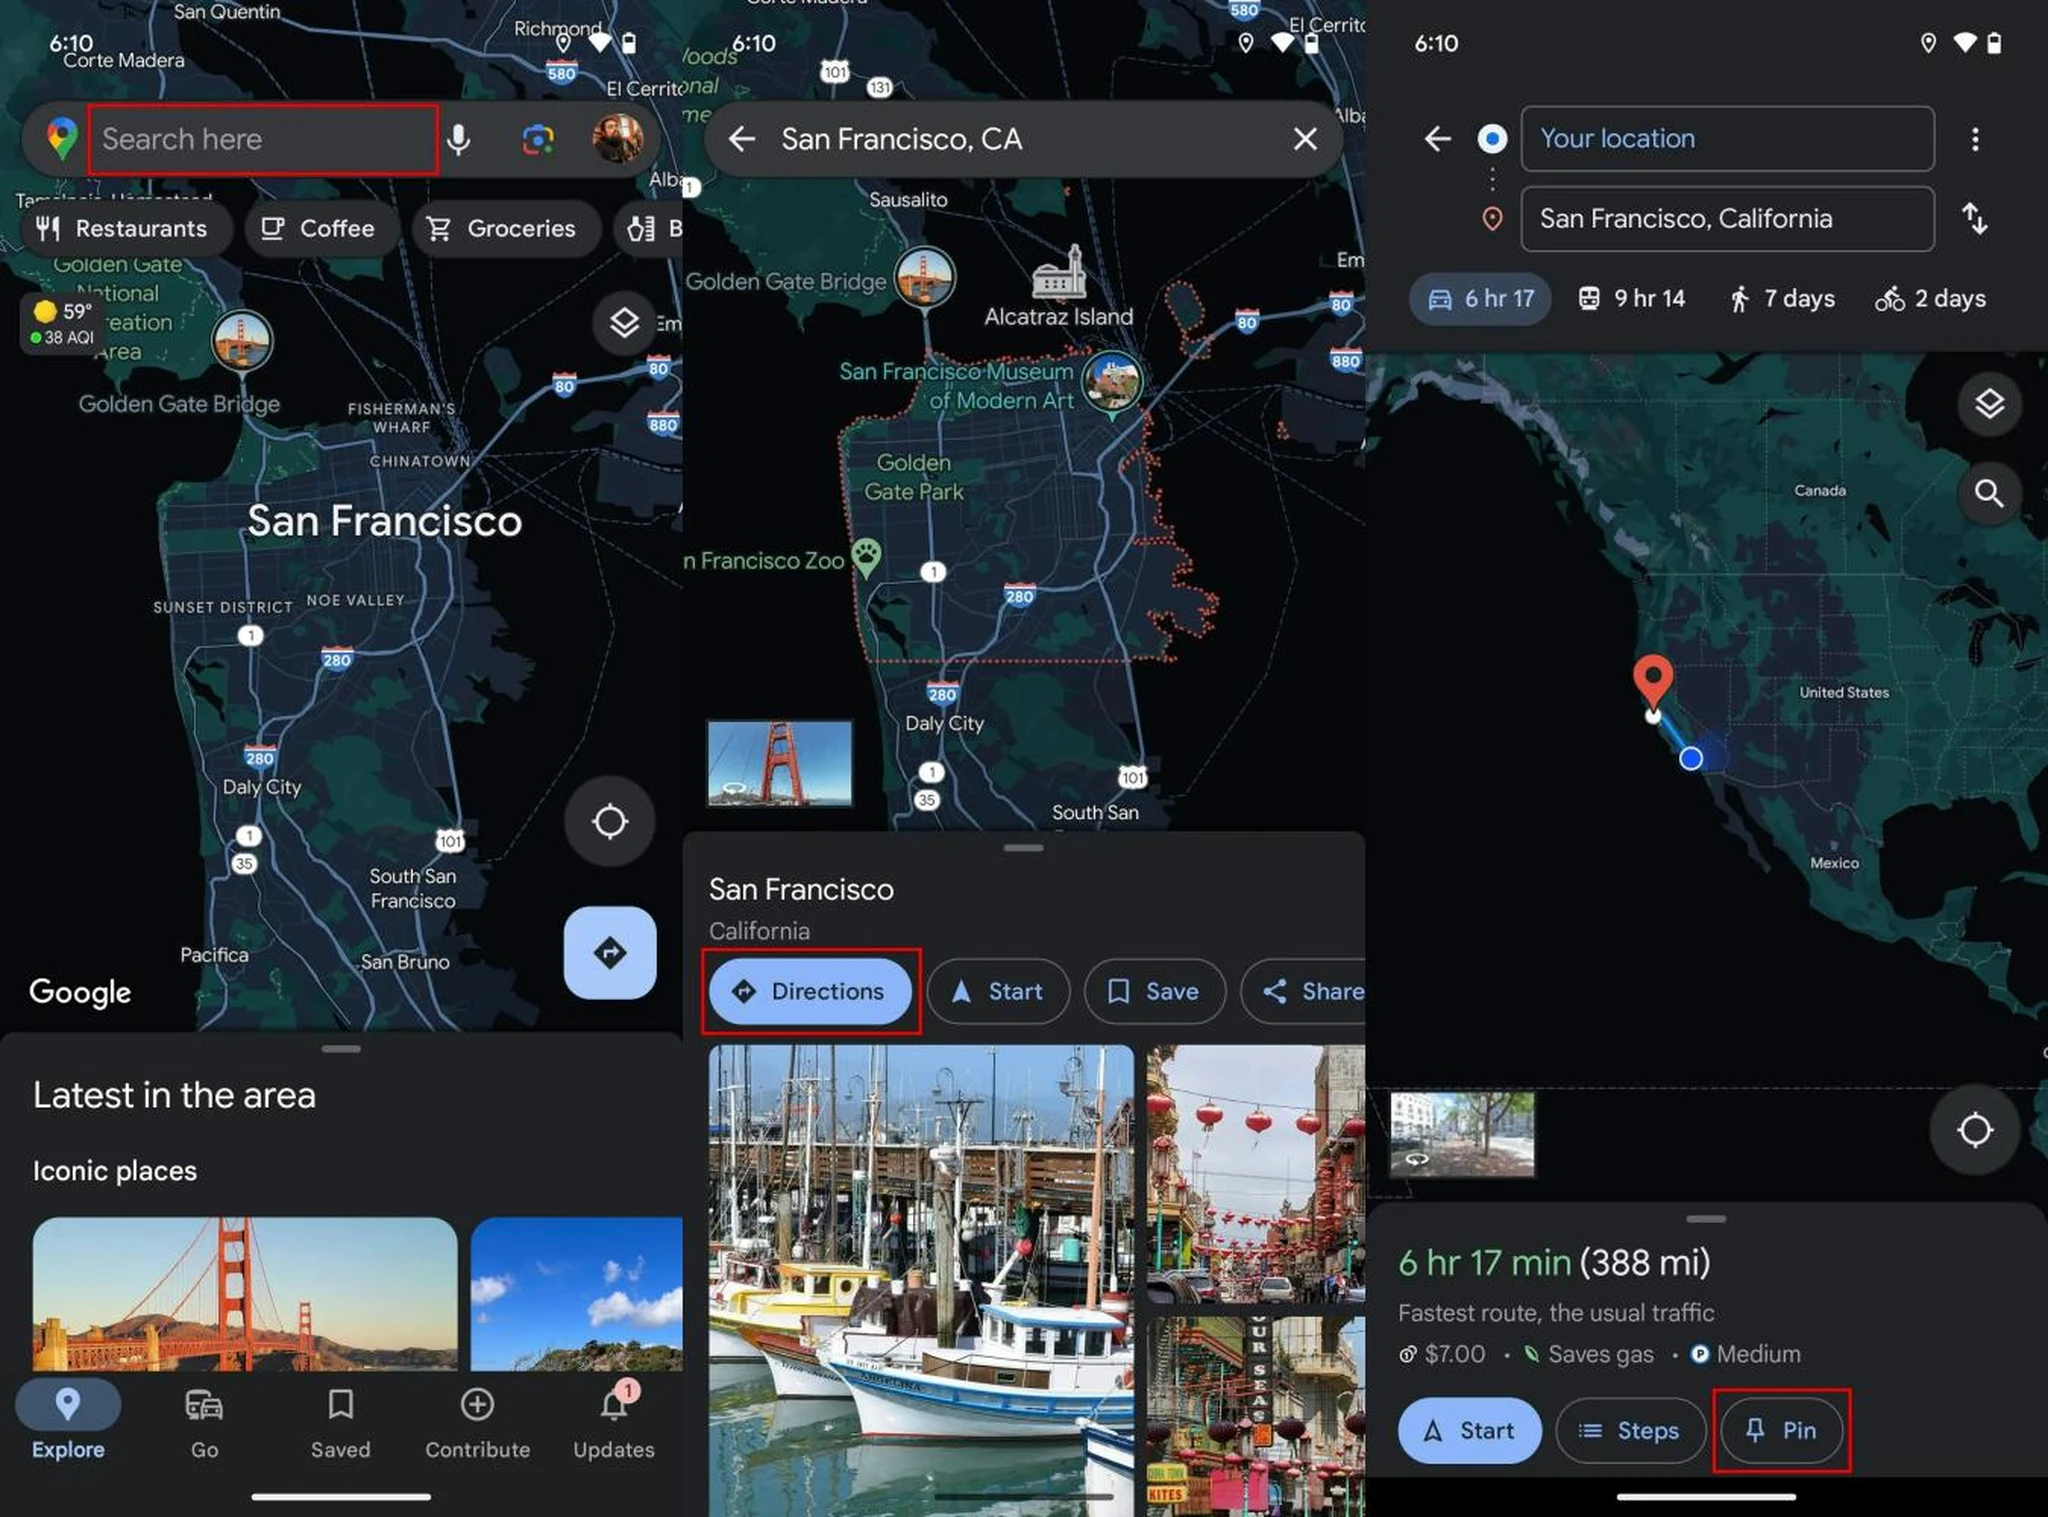Click the location crosshair icon
The width and height of the screenshot is (2048, 1517).
[609, 819]
